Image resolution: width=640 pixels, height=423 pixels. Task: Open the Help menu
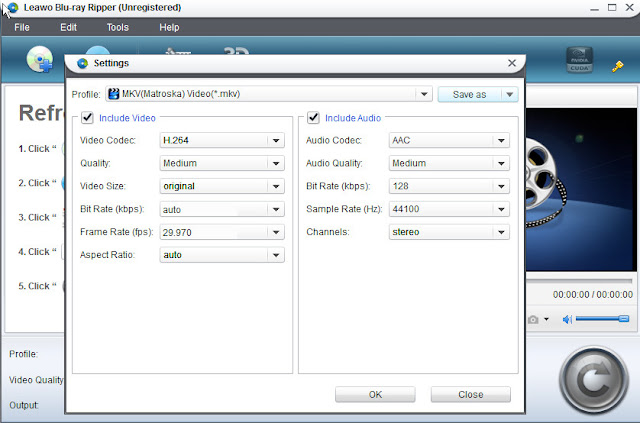click(x=169, y=27)
